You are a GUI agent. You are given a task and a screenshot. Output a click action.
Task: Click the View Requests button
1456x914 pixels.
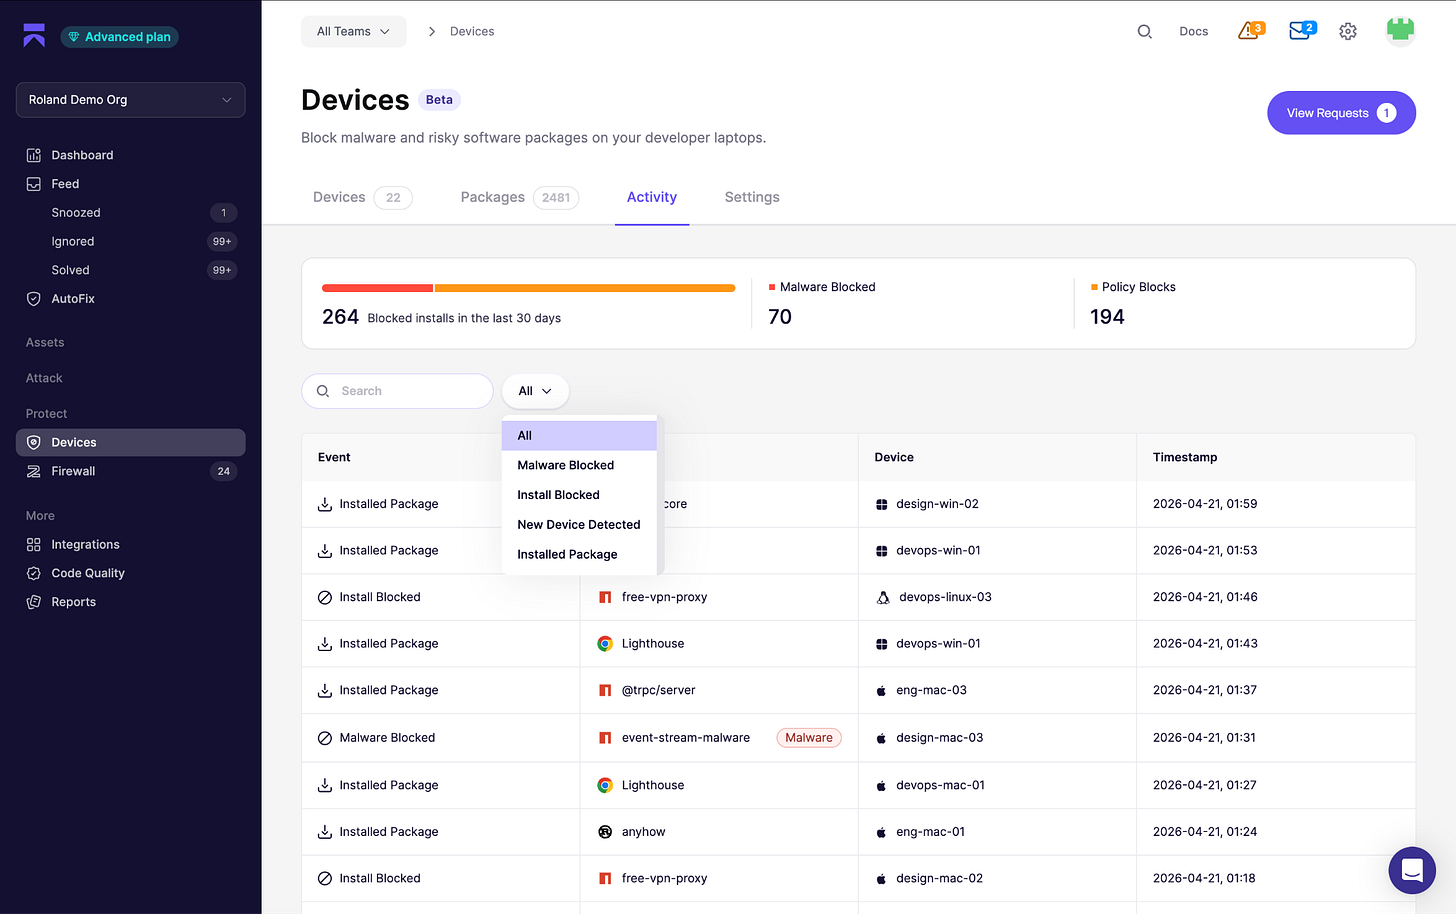pos(1341,112)
